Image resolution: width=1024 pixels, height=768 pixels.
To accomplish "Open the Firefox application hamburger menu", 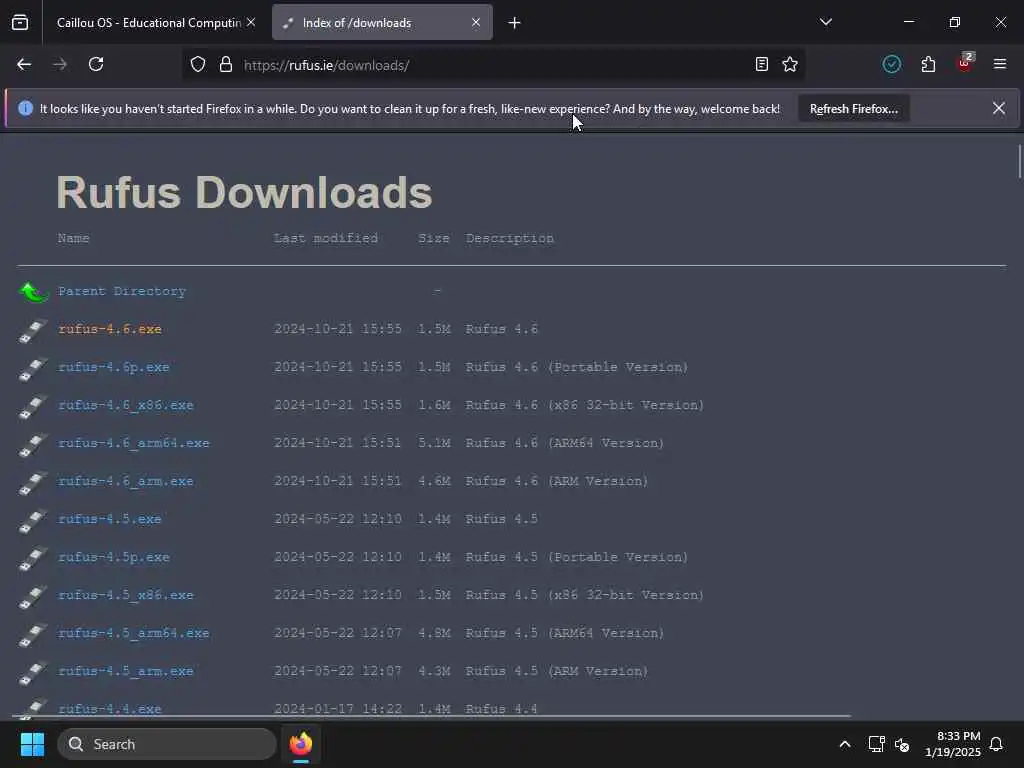I will pos(1000,64).
